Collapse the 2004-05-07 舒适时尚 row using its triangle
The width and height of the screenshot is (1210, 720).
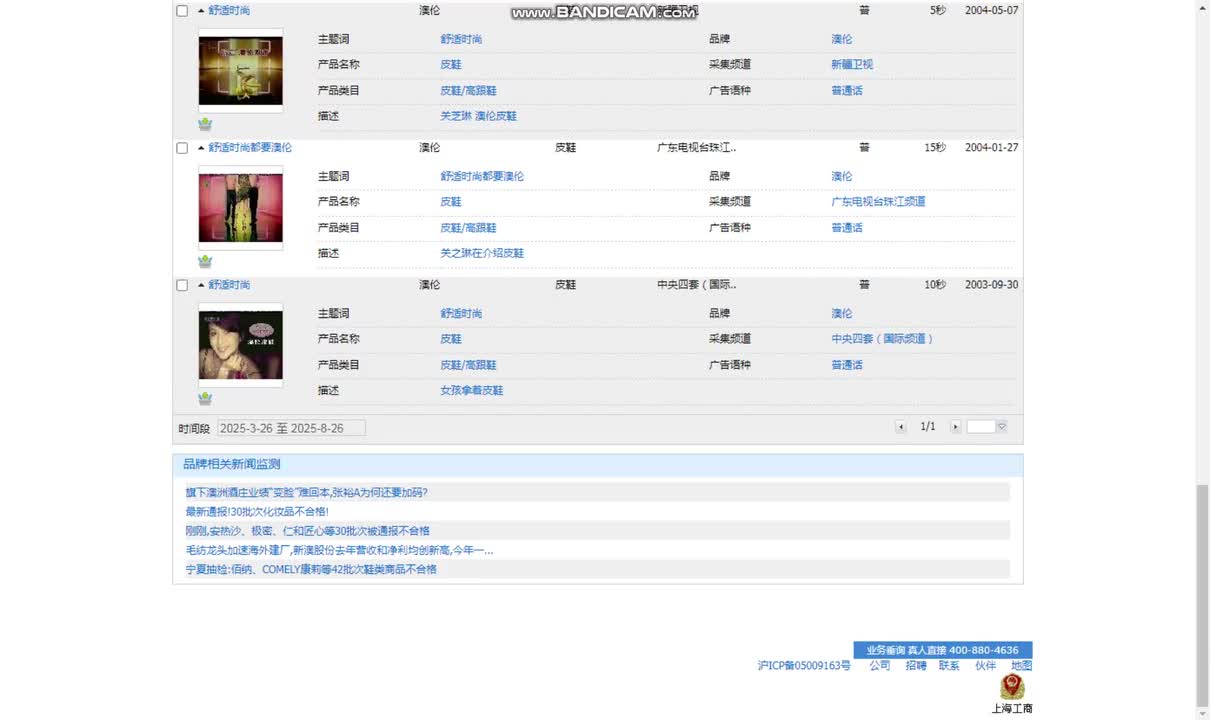click(201, 10)
